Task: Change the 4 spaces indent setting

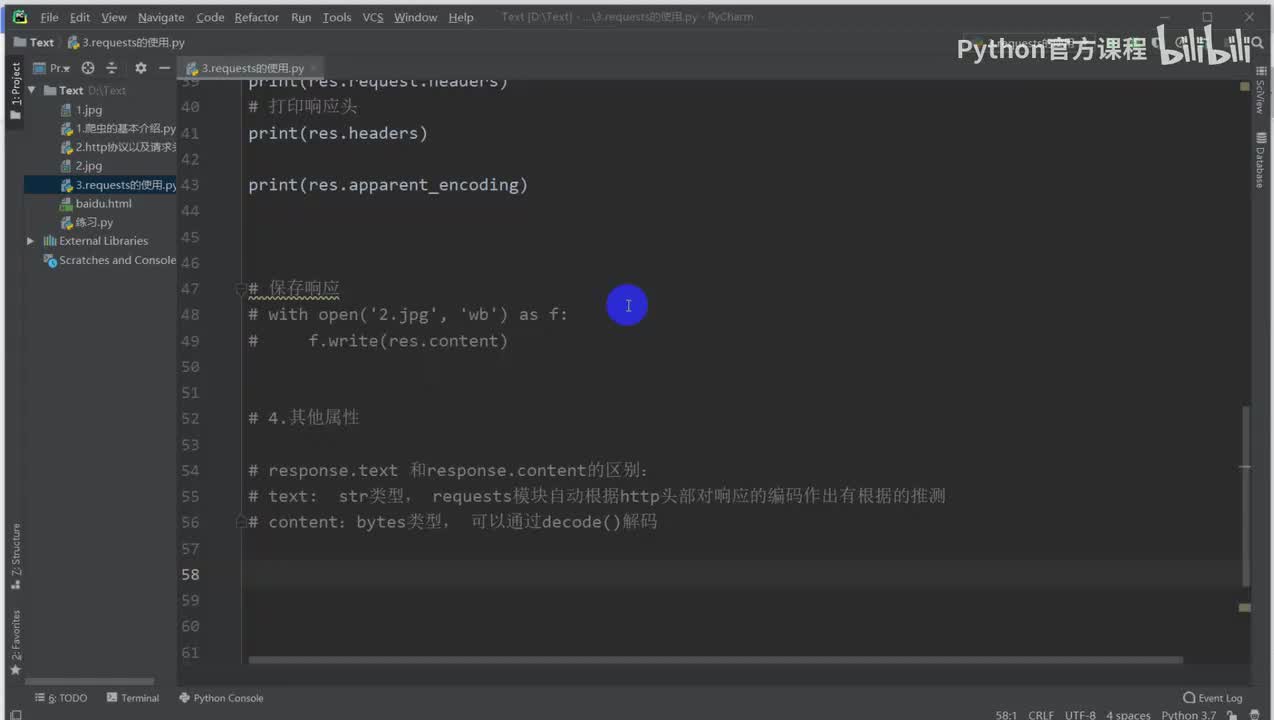Action: pyautogui.click(x=1128, y=715)
